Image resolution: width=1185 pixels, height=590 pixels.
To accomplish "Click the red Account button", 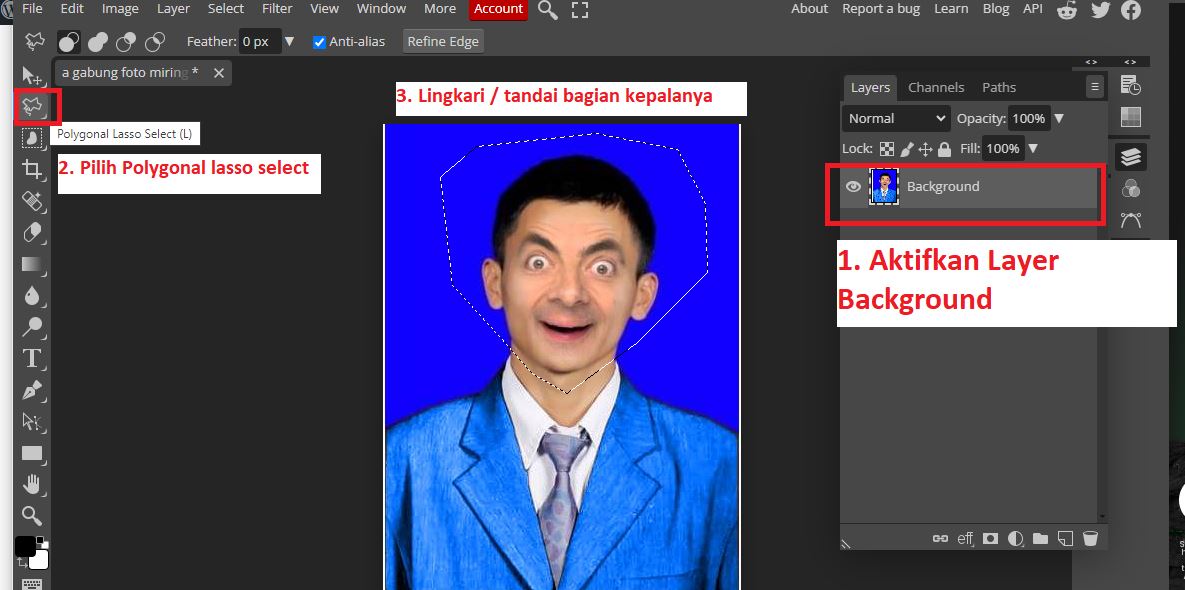I will (x=498, y=9).
